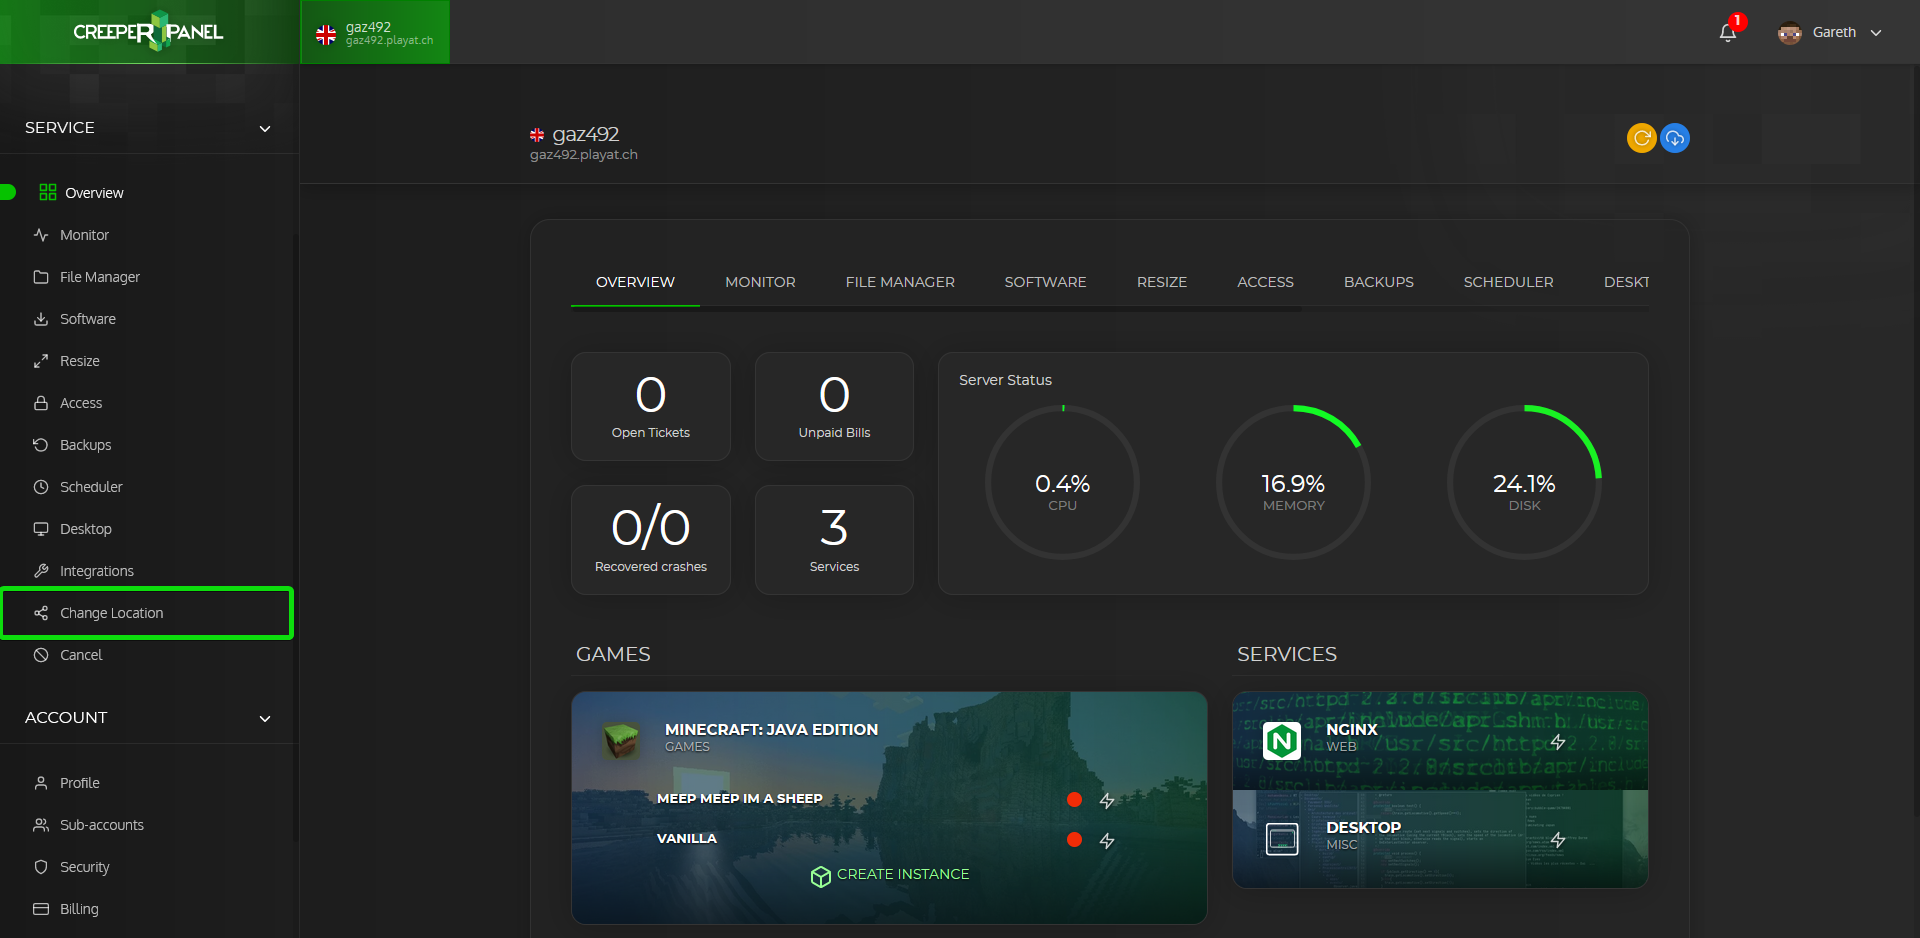This screenshot has height=938, width=1920.
Task: Switch to the Scheduler tab
Action: coord(1508,282)
